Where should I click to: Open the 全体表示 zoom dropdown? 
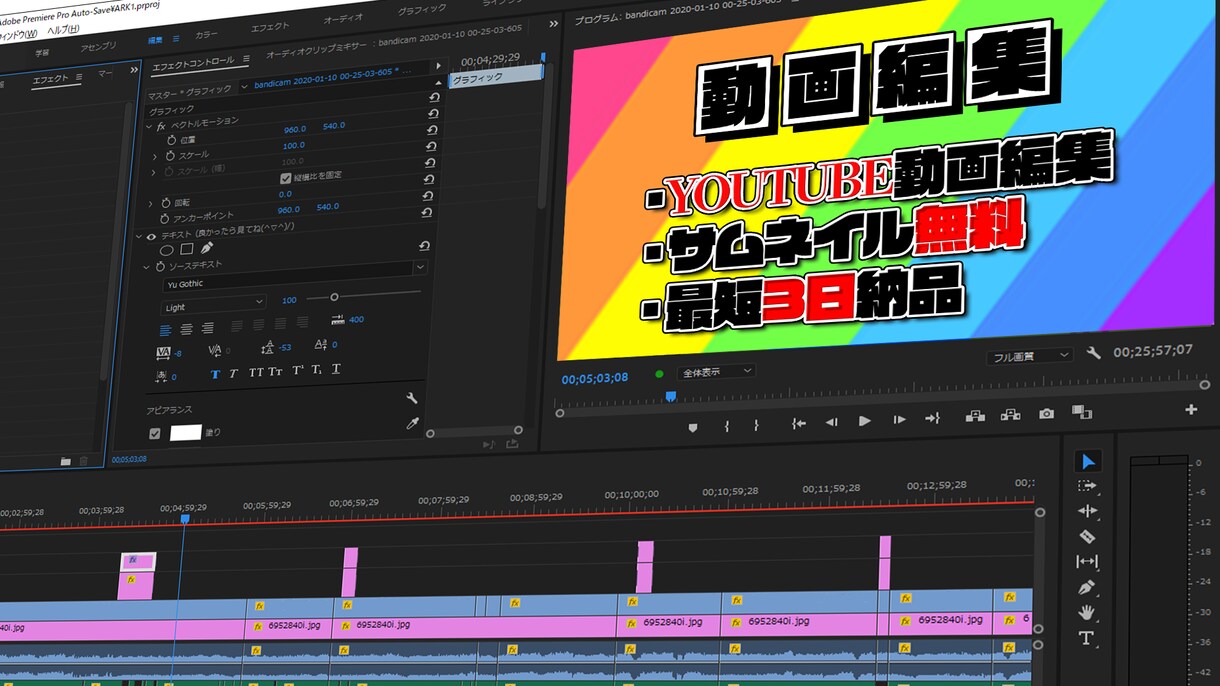click(715, 372)
